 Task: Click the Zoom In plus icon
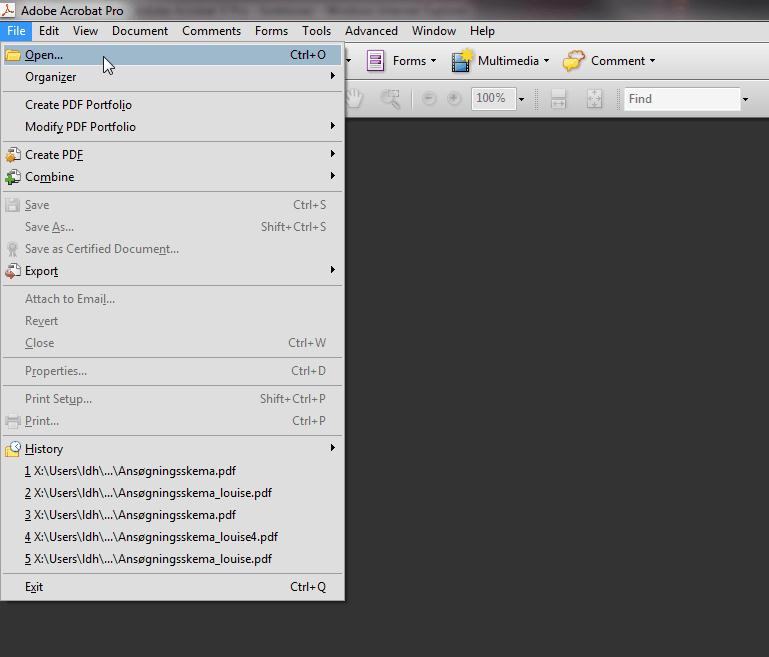click(454, 99)
